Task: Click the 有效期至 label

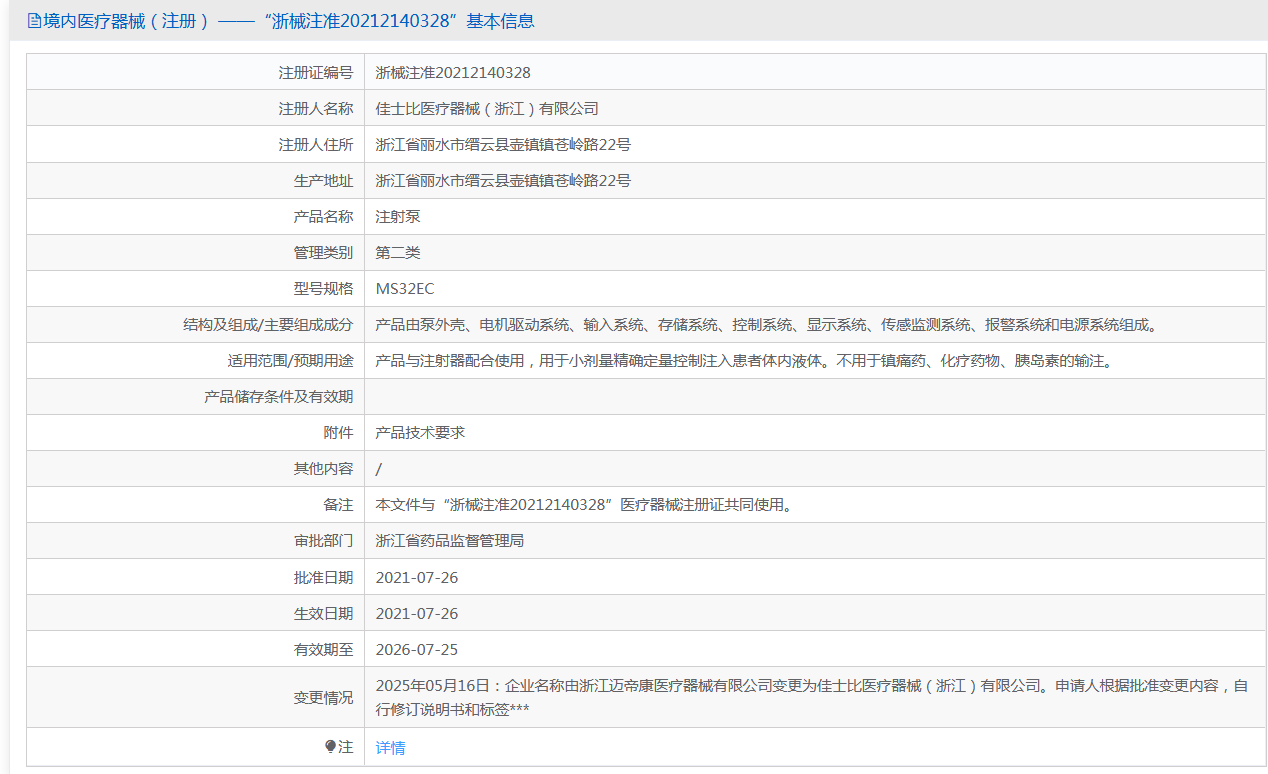Action: click(323, 649)
